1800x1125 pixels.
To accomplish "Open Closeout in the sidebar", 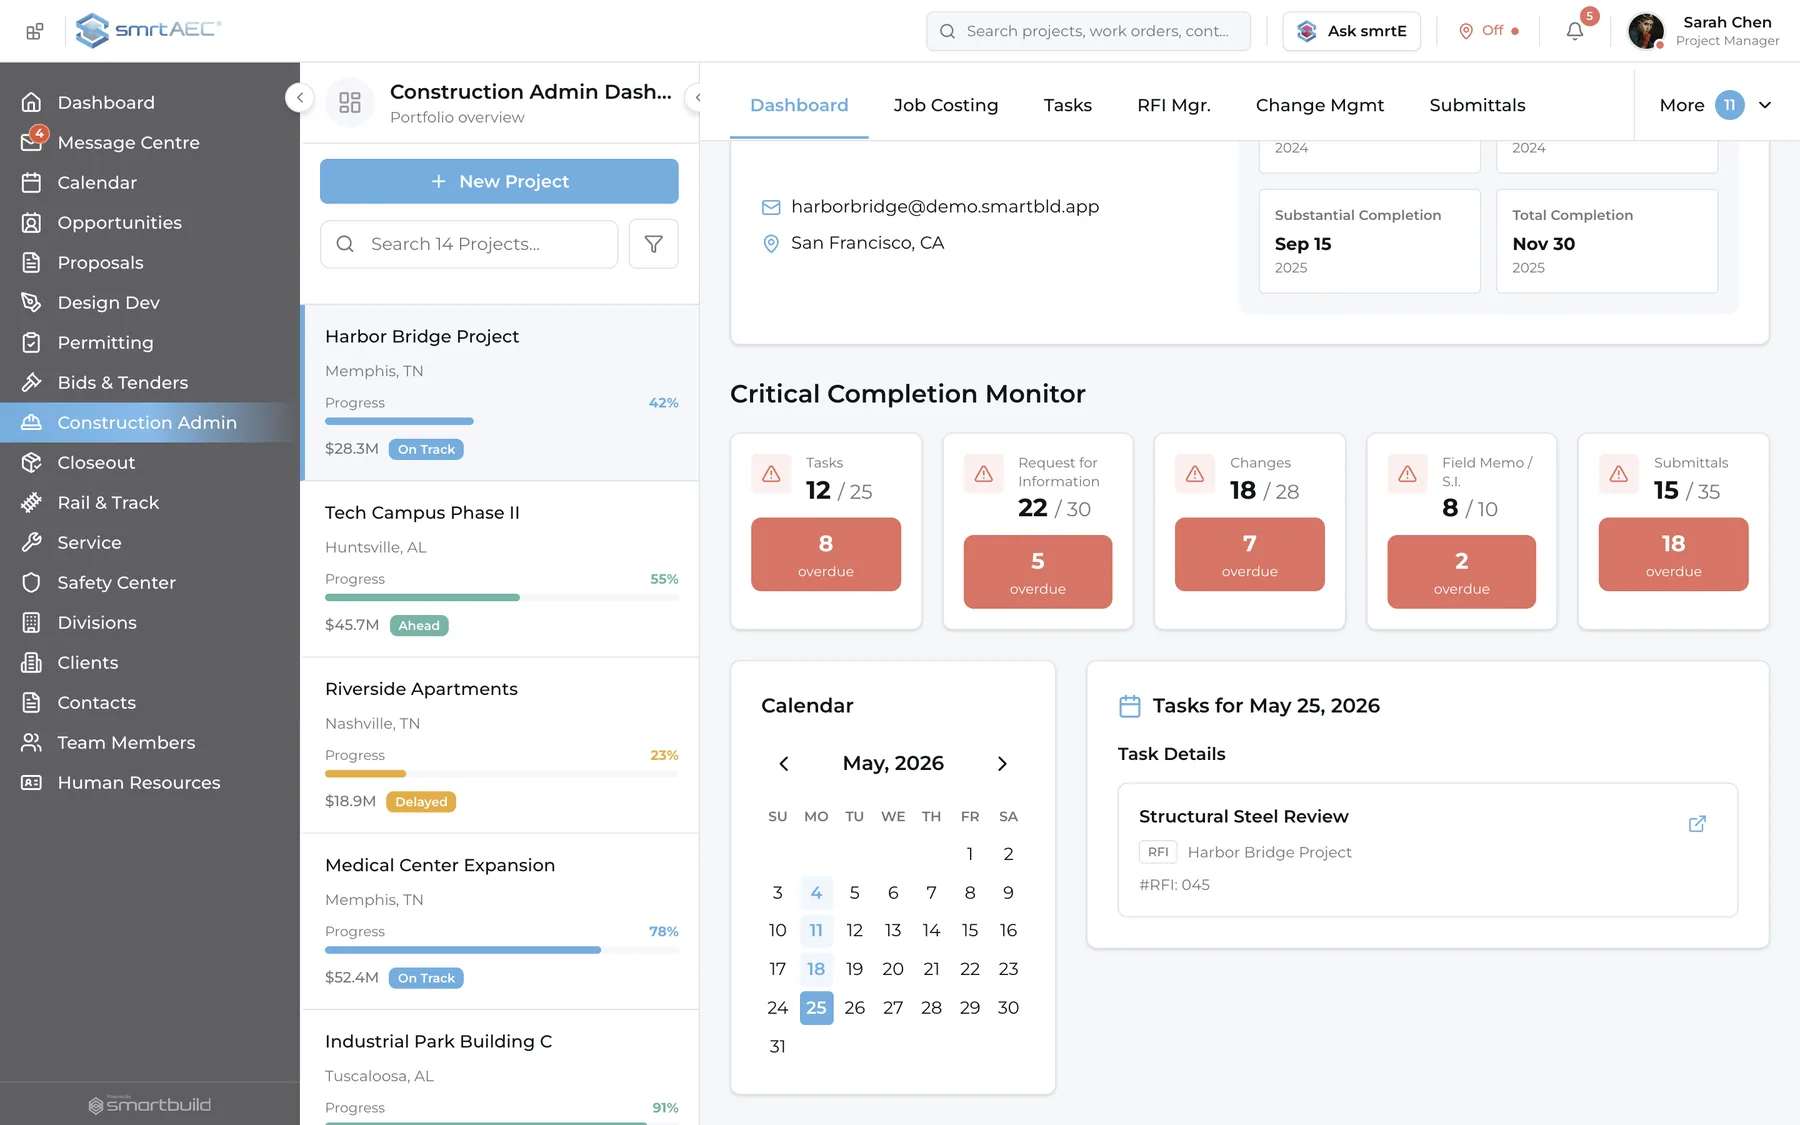I will (150, 462).
